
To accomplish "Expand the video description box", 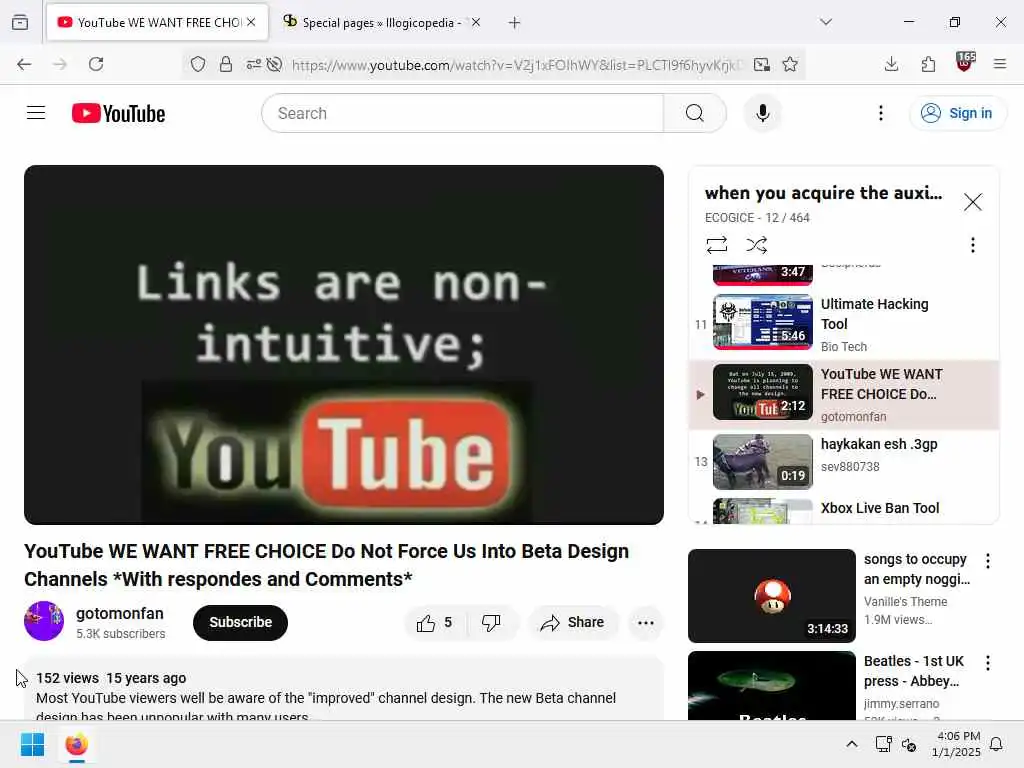I will (x=344, y=689).
